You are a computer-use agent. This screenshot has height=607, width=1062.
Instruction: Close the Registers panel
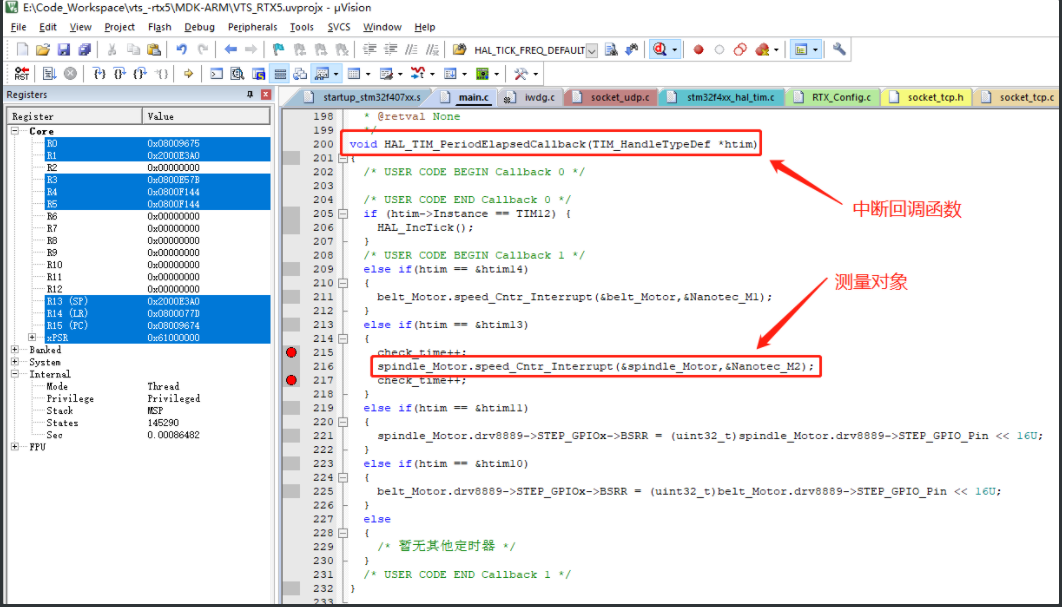(x=266, y=94)
